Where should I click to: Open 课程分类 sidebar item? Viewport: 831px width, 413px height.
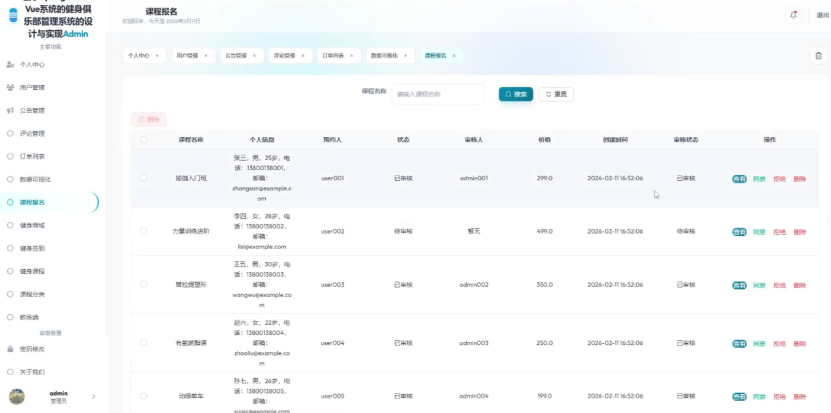pos(32,294)
